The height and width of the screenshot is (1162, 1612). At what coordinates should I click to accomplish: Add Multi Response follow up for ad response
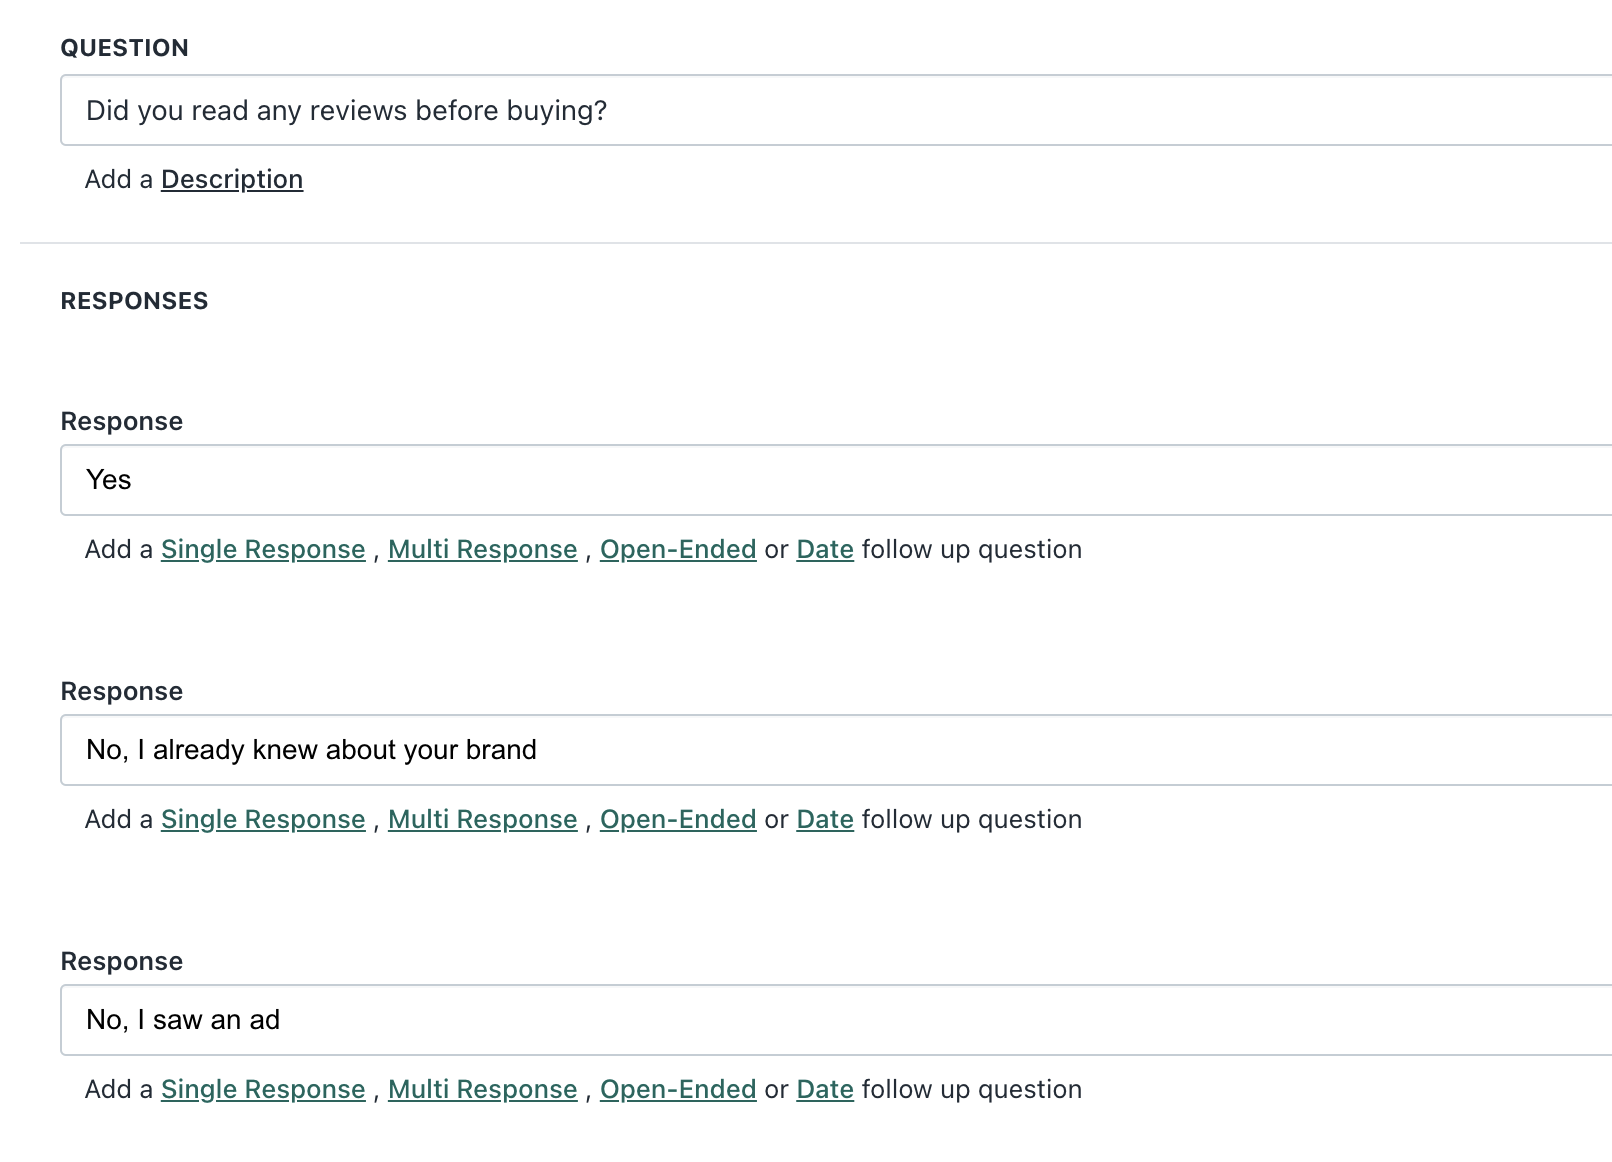tap(482, 1090)
